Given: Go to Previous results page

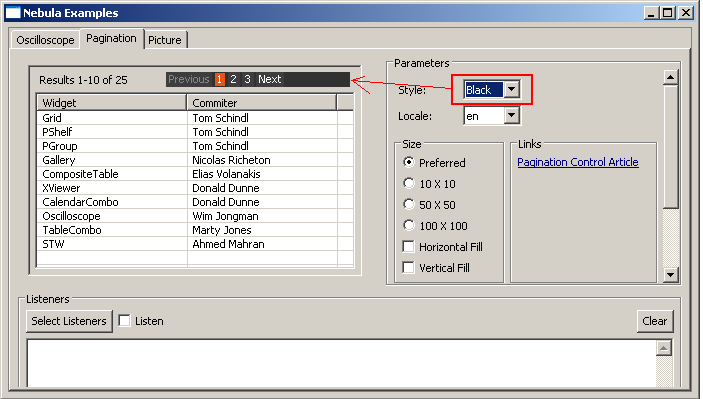Looking at the screenshot, I should tap(189, 79).
